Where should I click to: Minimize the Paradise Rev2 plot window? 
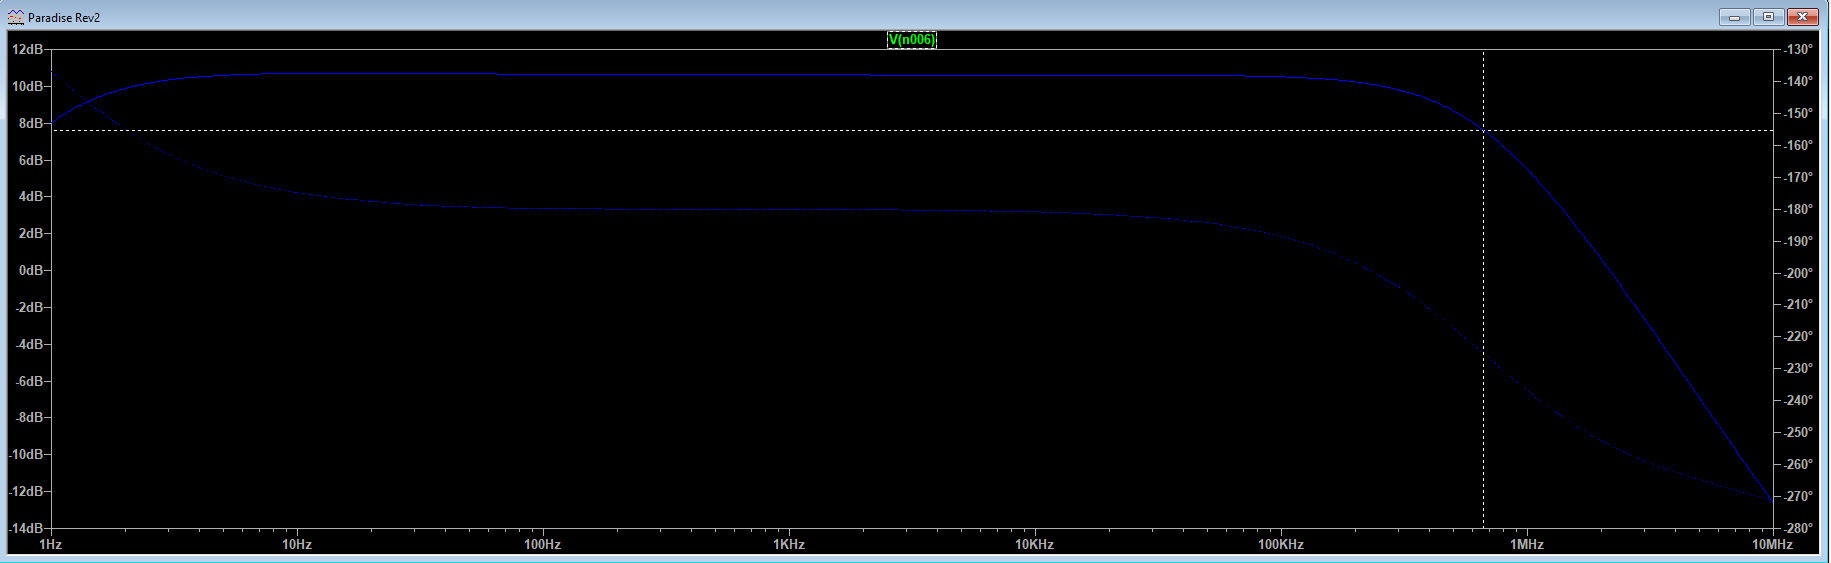[x=1734, y=17]
